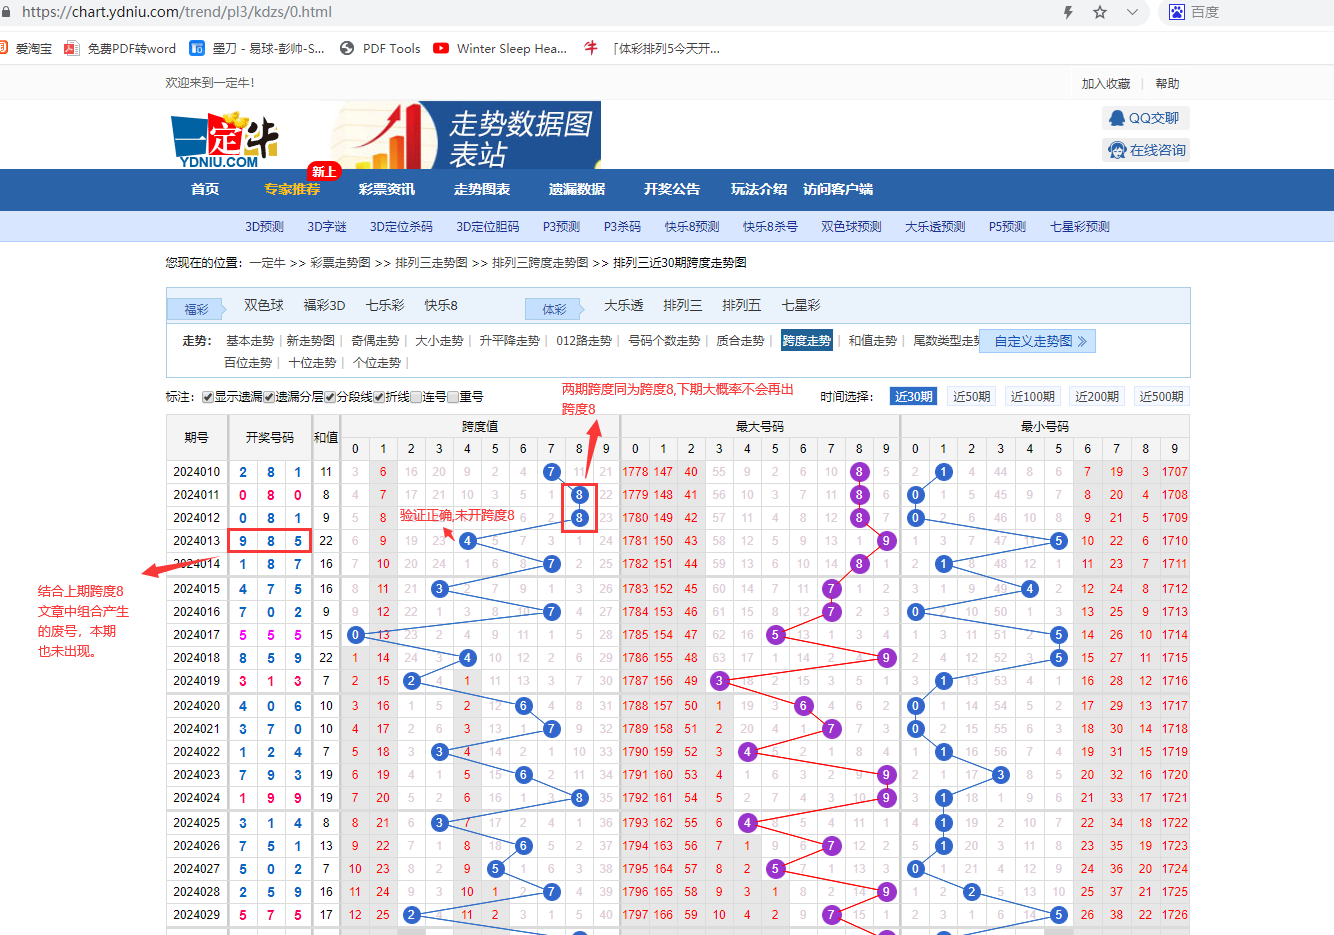Open the YouTube Winter Sleep bookmark

[500, 48]
